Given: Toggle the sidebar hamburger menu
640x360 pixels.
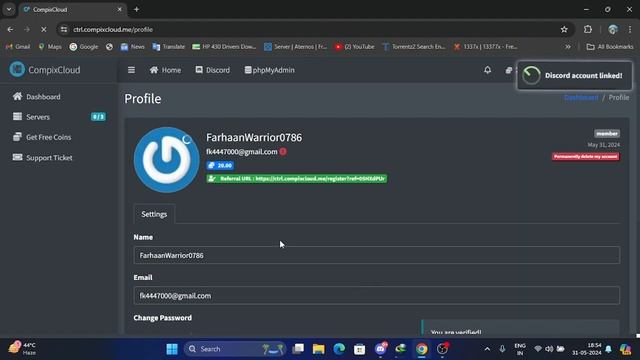Looking at the screenshot, I should tap(131, 70).
